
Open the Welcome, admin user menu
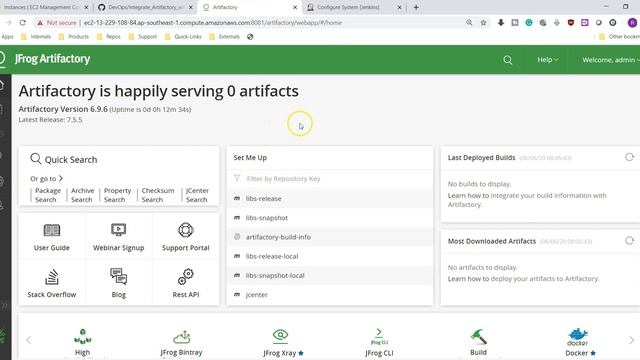[611, 60]
